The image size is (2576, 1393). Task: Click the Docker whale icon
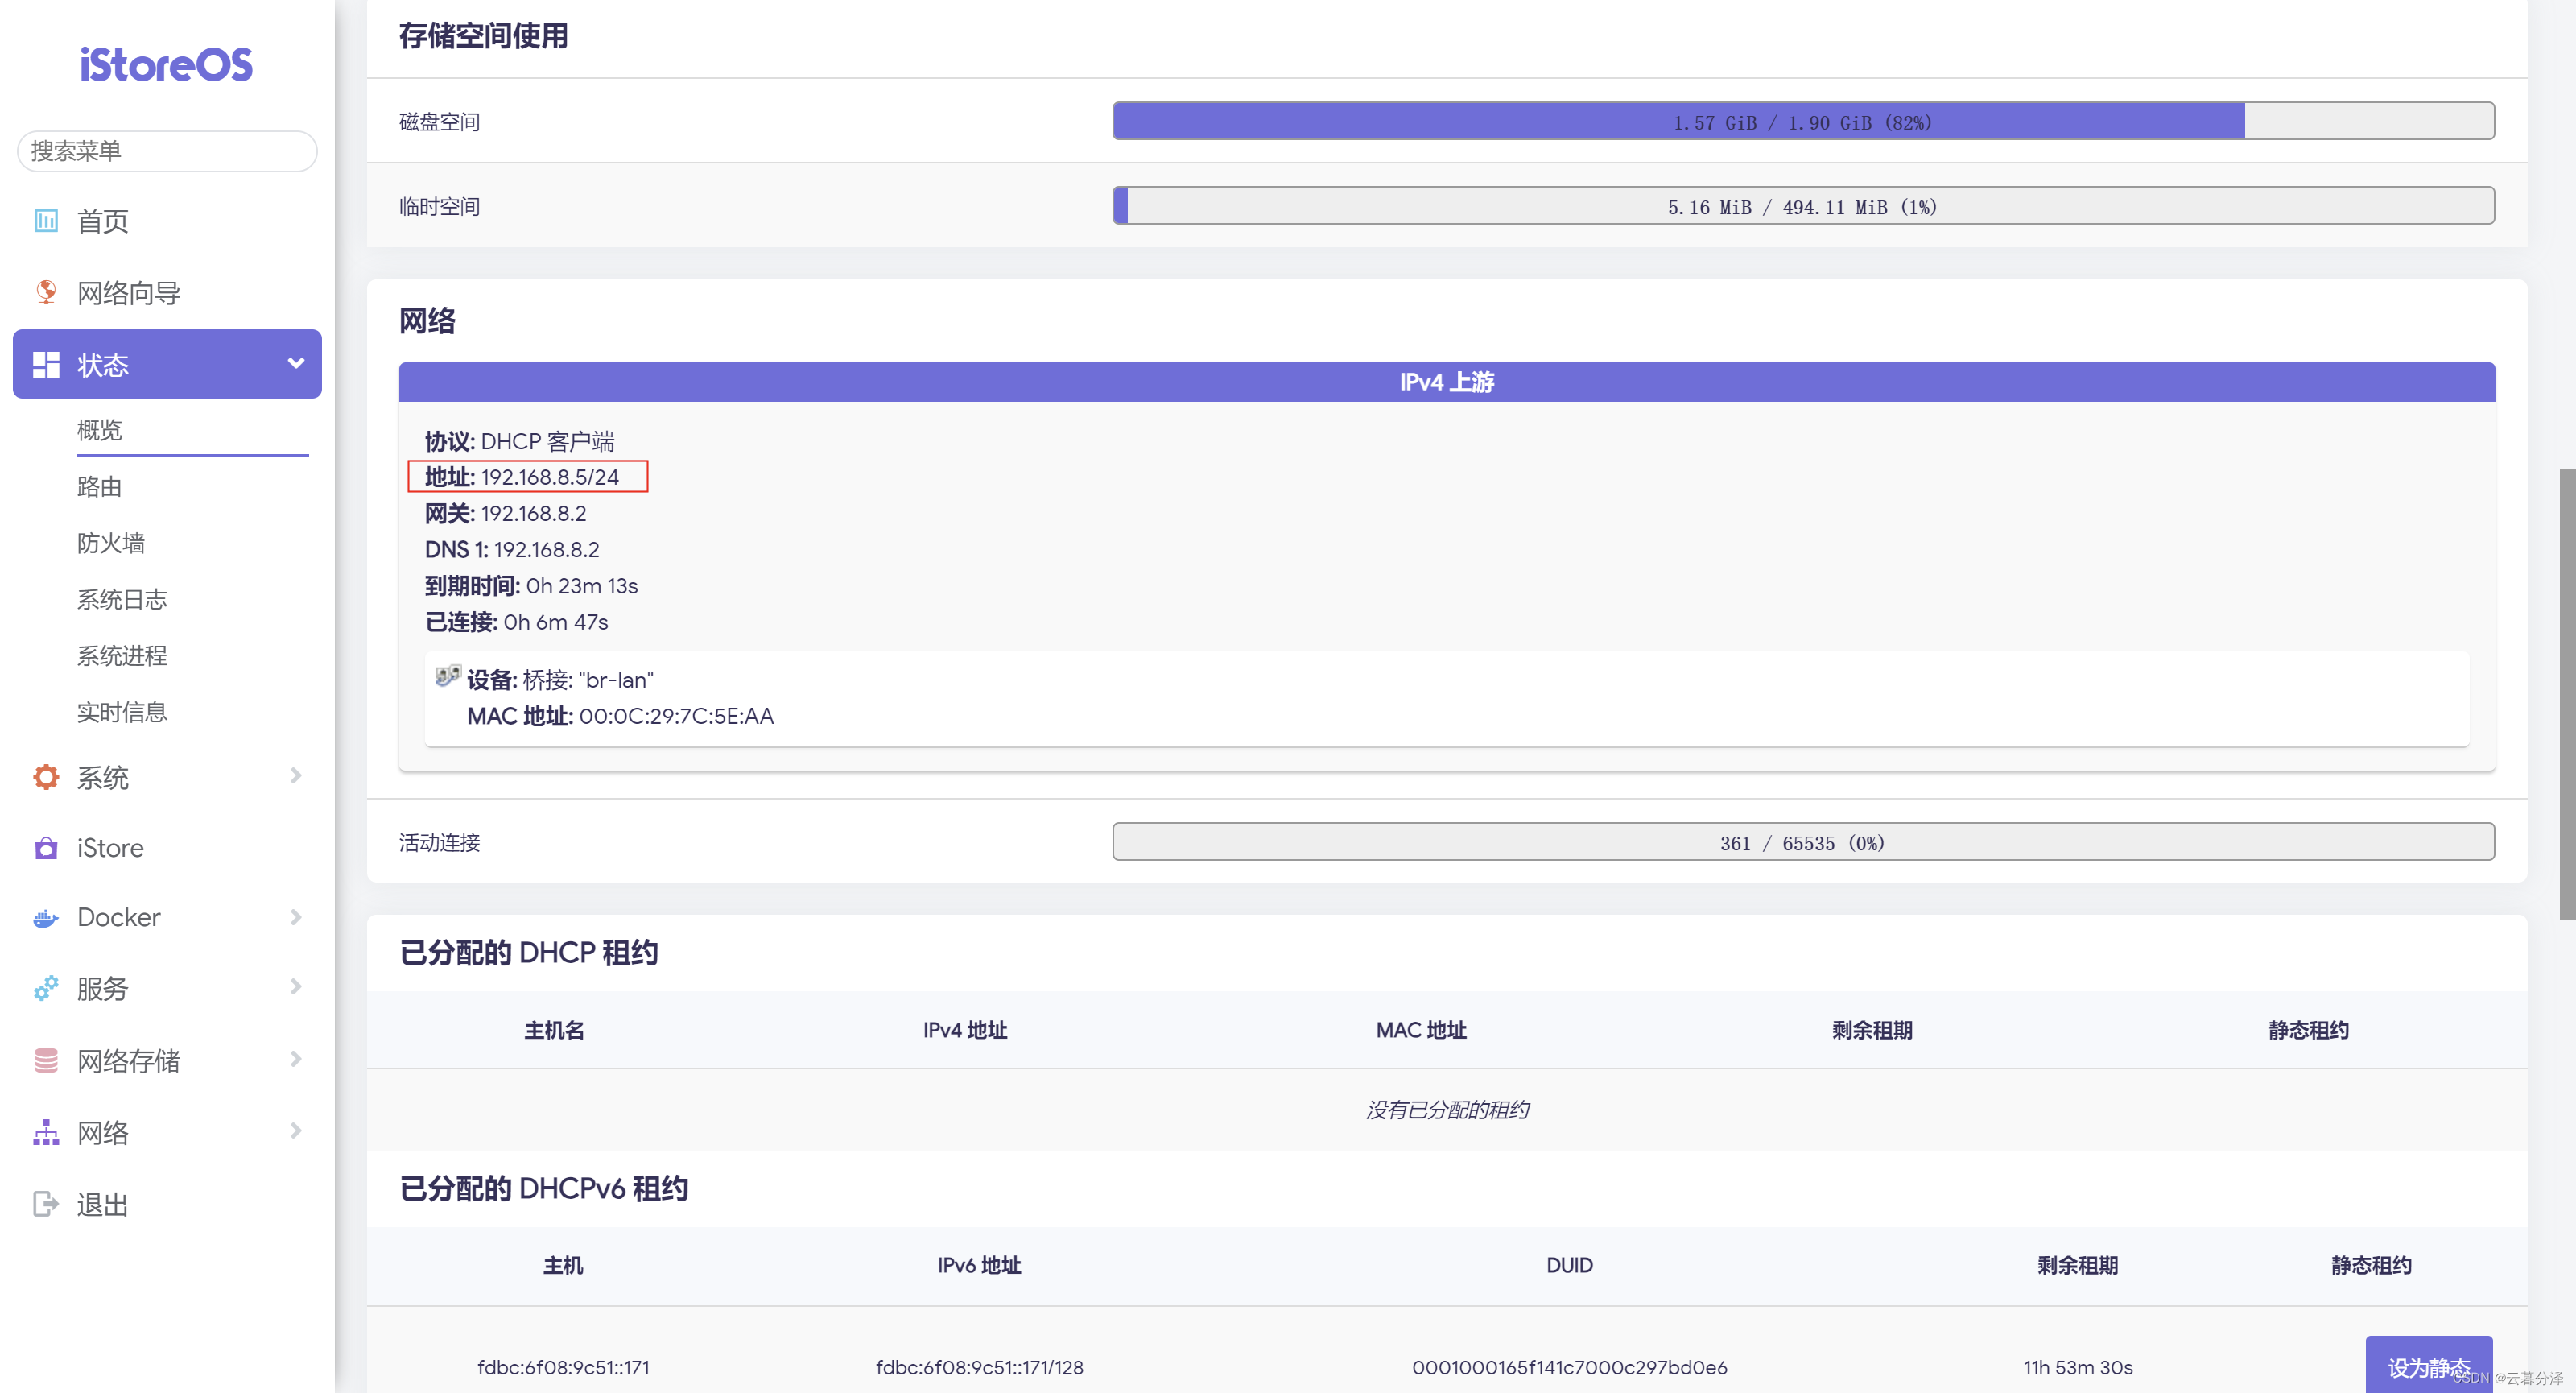46,918
